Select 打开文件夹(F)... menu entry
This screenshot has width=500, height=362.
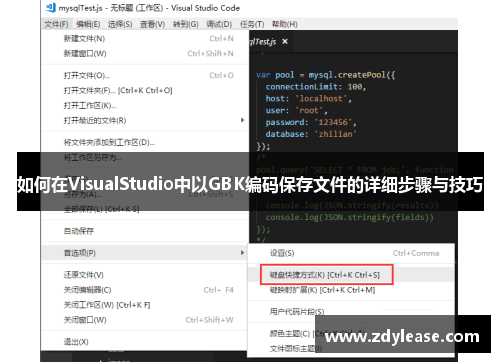pyautogui.click(x=145, y=90)
